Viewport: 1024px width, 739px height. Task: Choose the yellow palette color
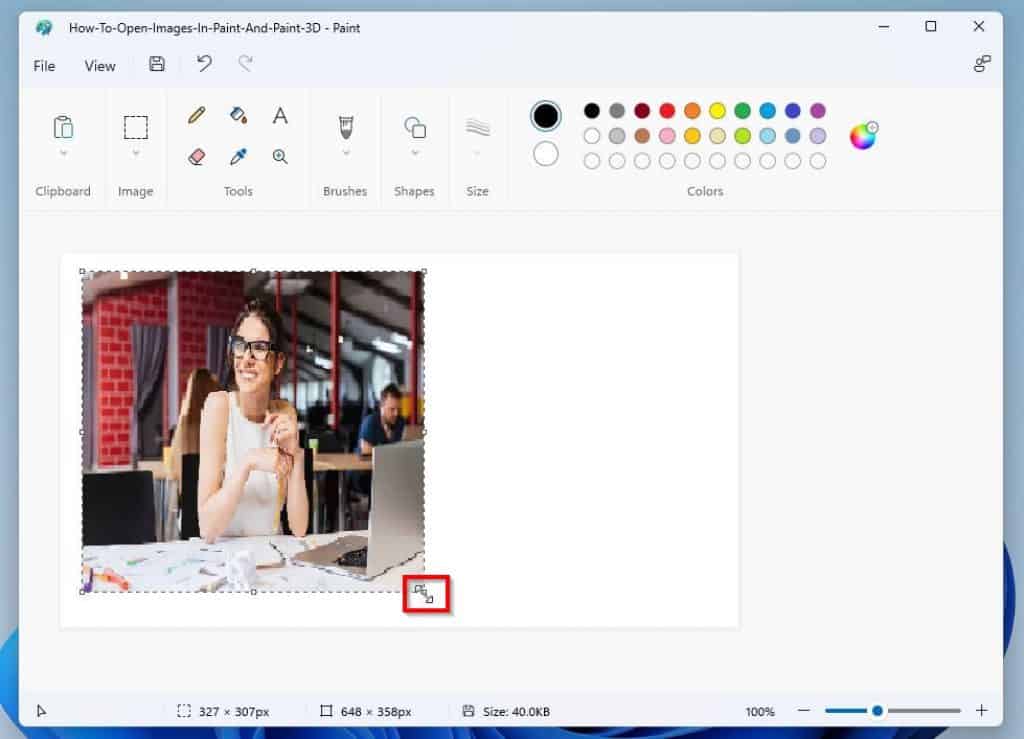coord(717,110)
